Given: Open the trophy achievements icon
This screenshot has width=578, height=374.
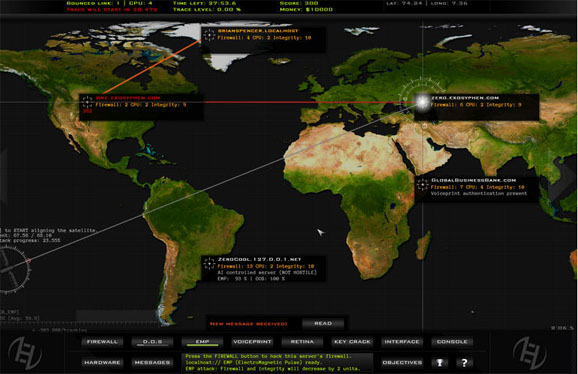Looking at the screenshot, I should [x=439, y=363].
